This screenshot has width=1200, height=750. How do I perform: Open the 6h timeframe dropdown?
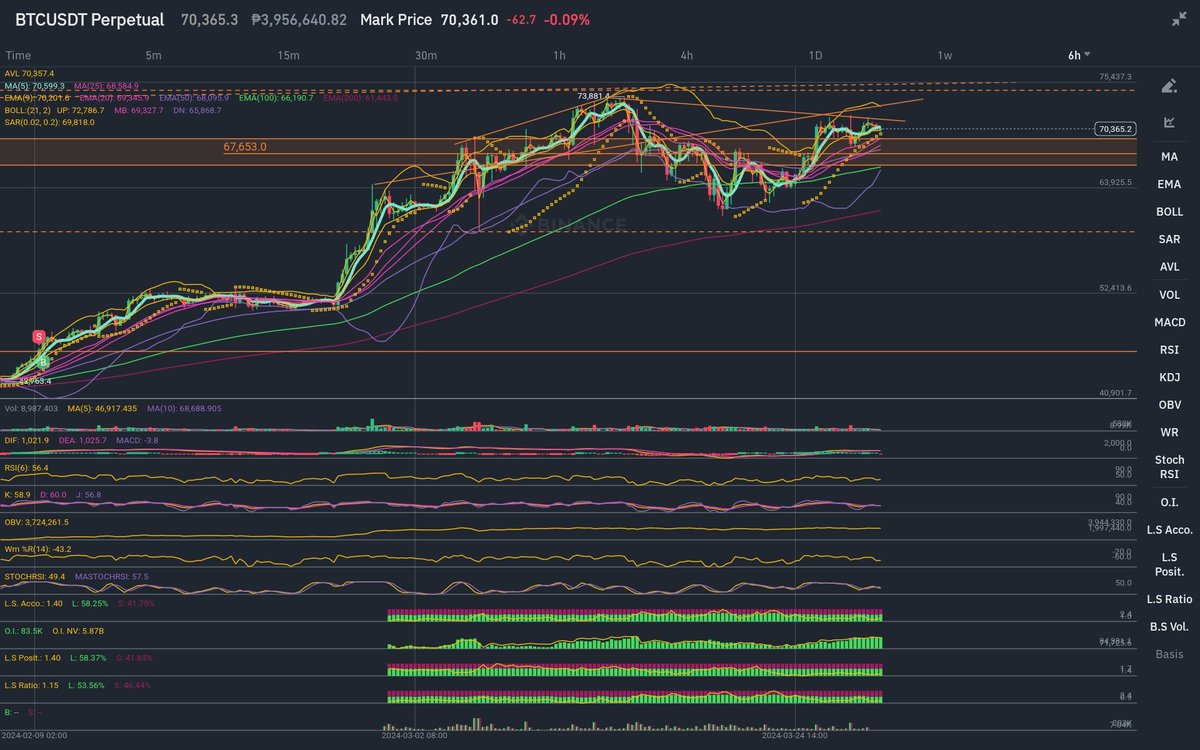pyautogui.click(x=1079, y=56)
